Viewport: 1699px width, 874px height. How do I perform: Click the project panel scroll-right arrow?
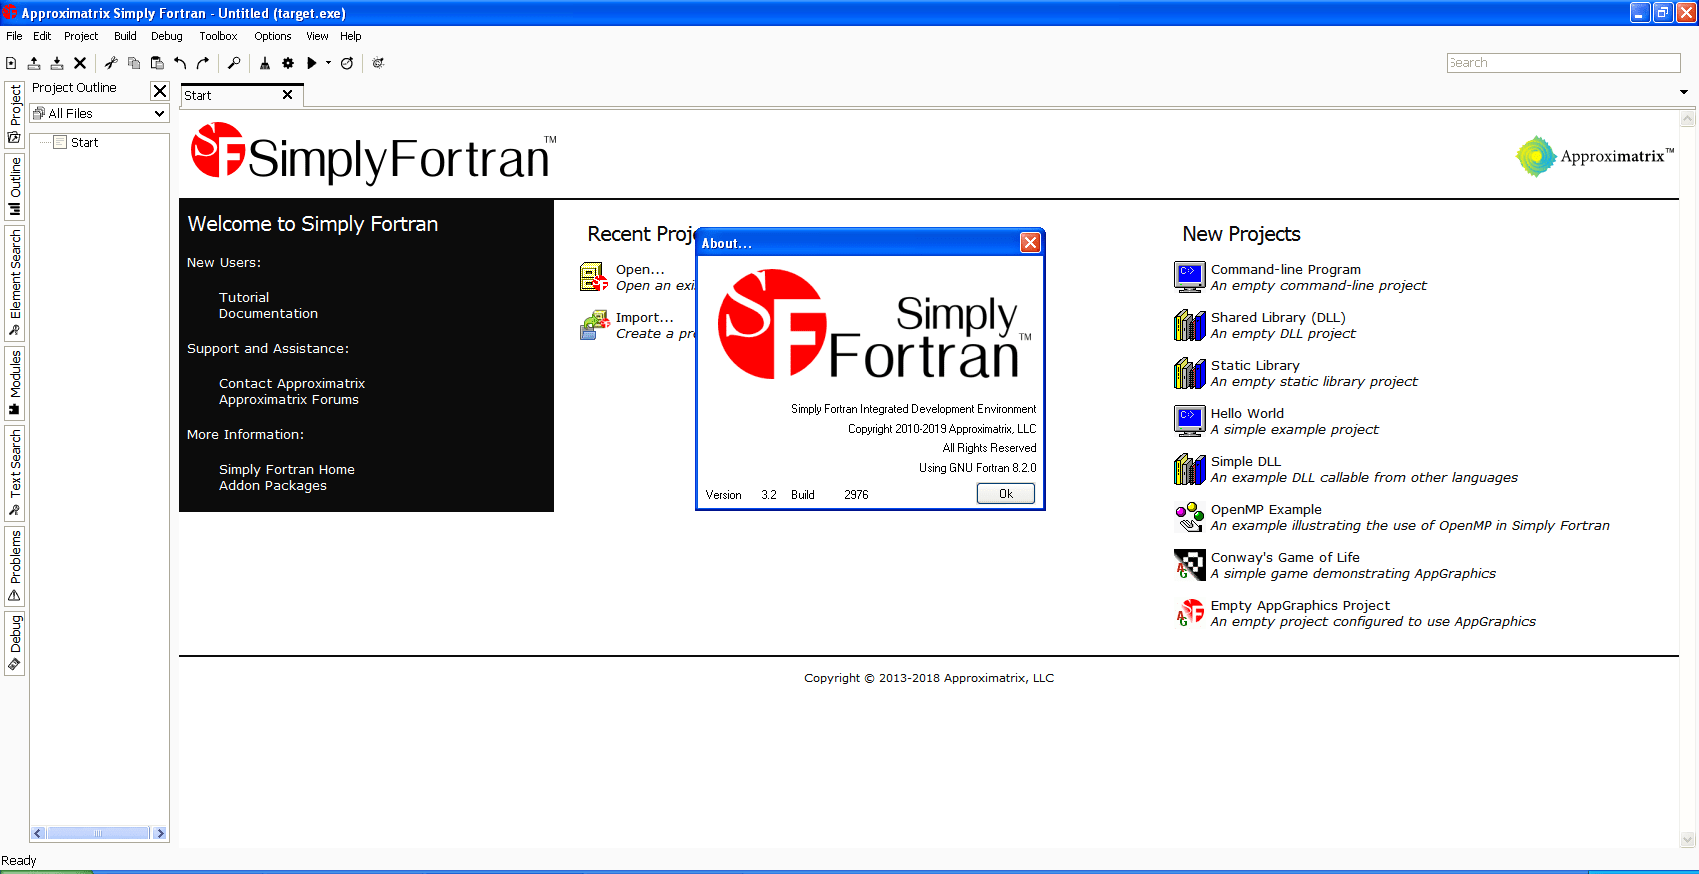tap(160, 833)
